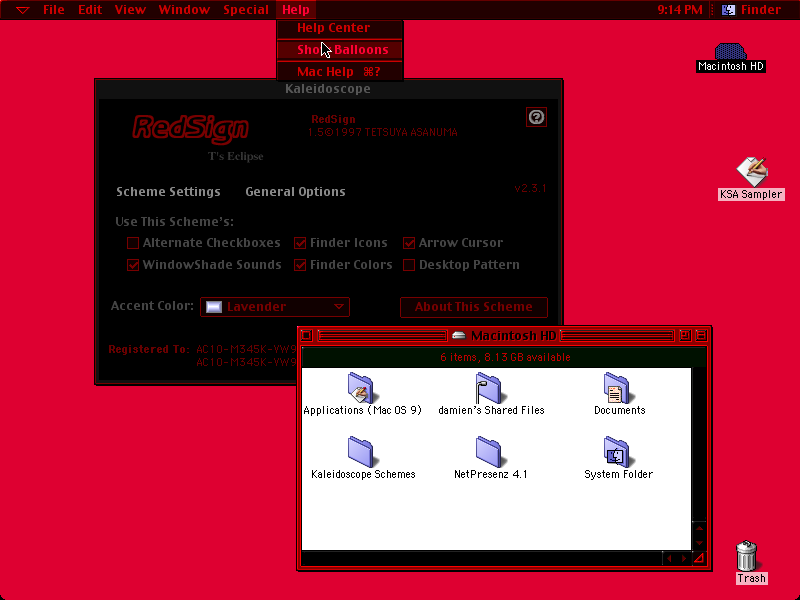800x600 pixels.
Task: Click the v2.3.1 version text
Action: click(531, 188)
